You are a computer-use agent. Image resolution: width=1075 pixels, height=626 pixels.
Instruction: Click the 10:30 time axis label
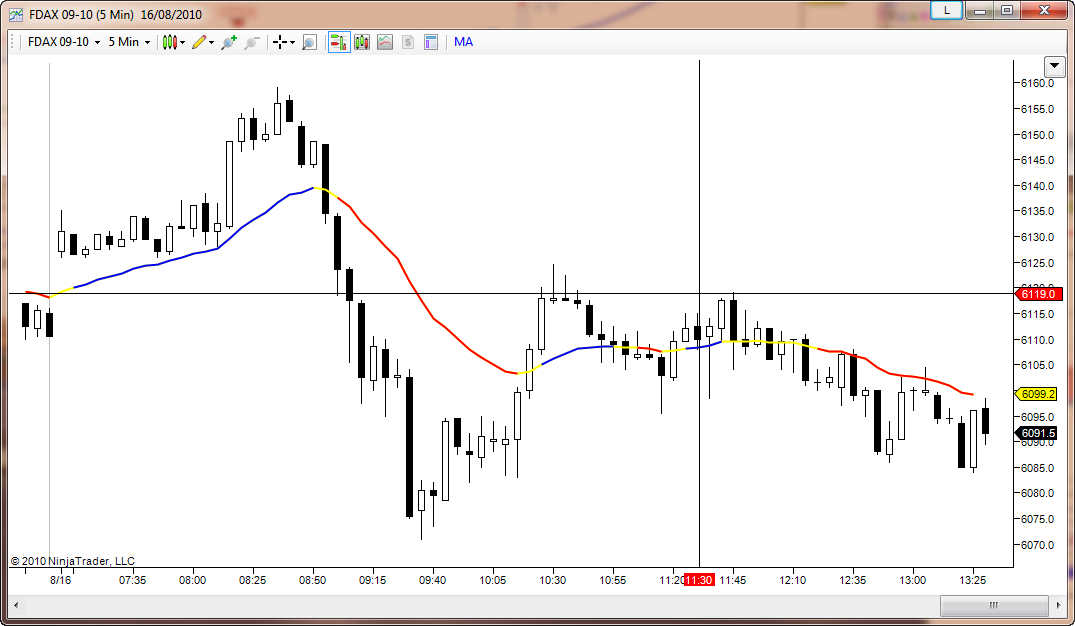(x=553, y=580)
